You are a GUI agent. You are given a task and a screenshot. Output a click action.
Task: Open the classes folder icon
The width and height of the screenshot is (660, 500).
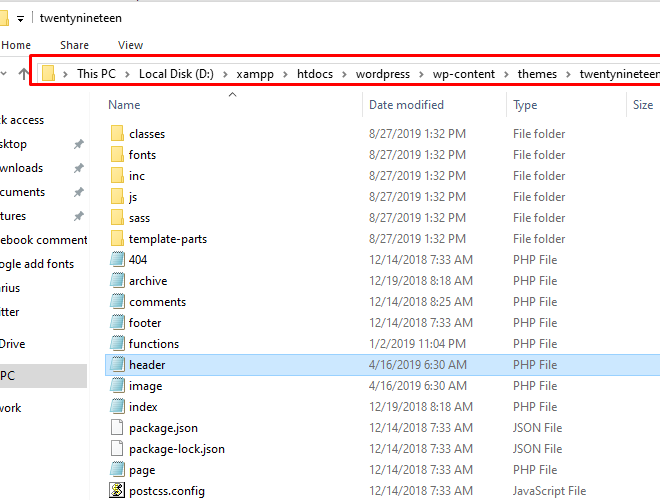[x=117, y=133]
